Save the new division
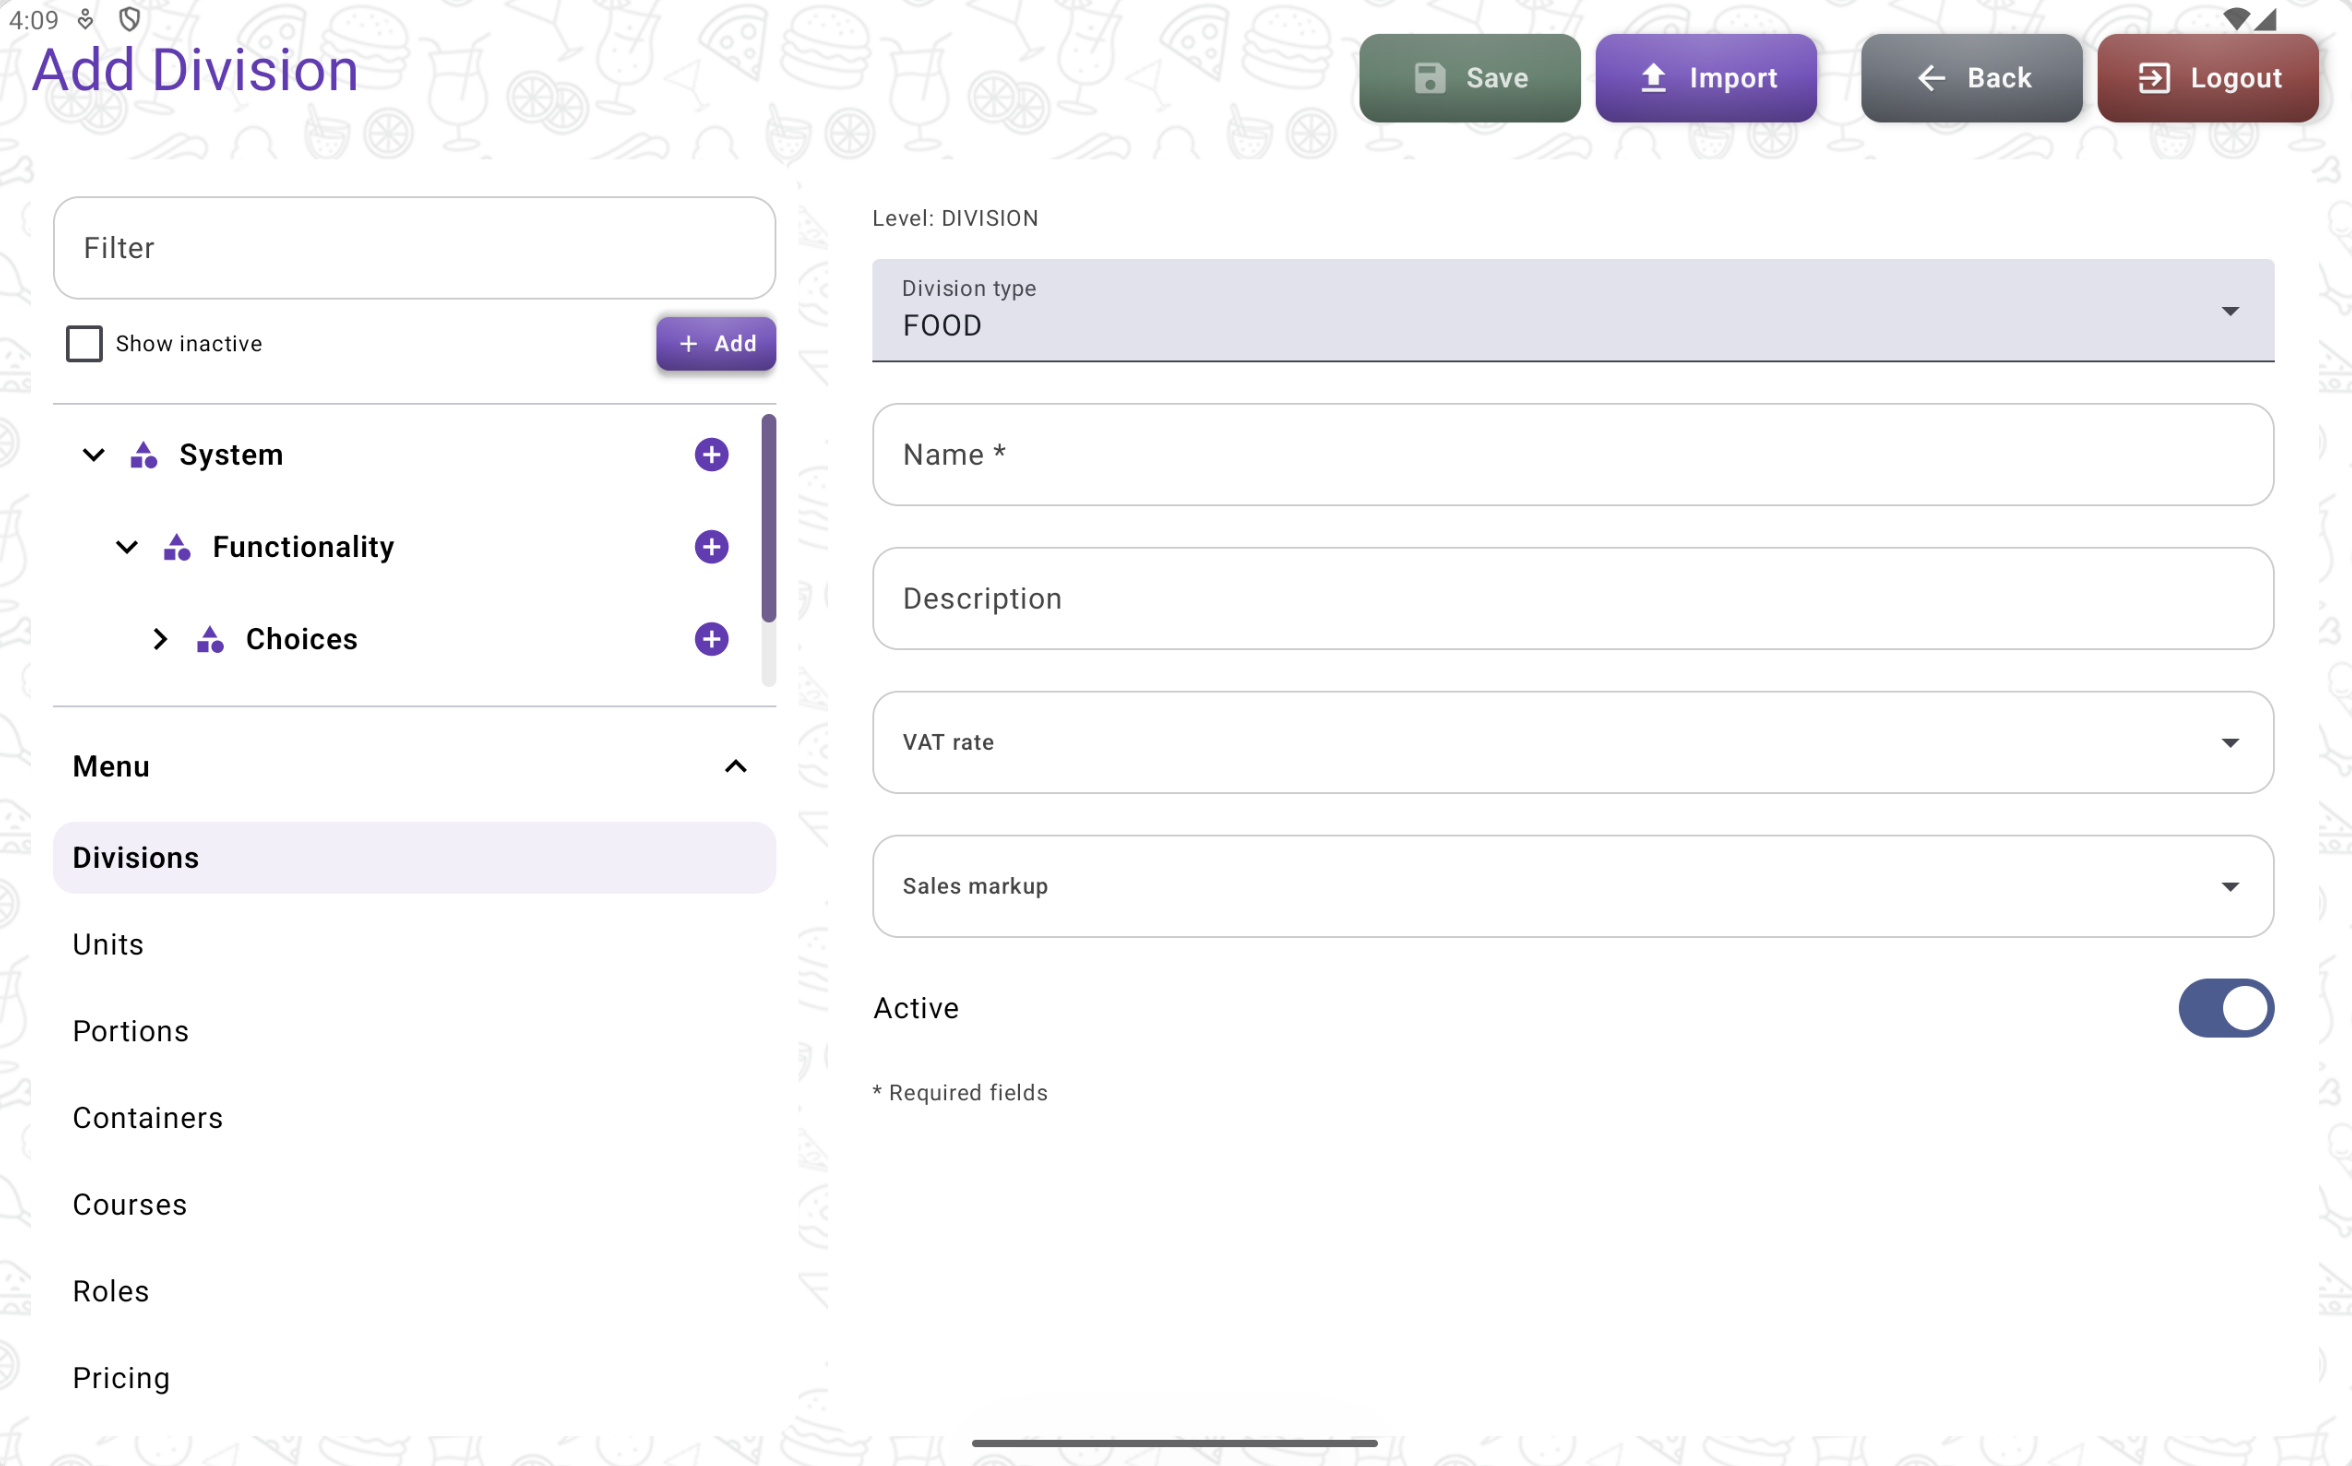 coord(1469,78)
